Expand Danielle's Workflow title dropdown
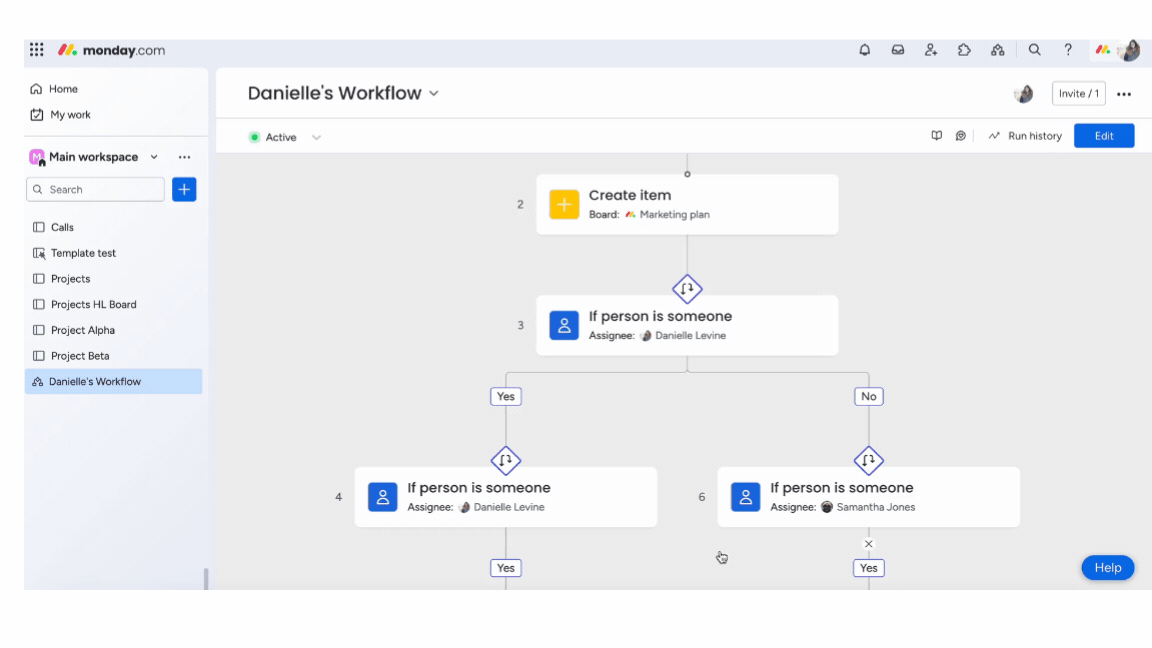The height and width of the screenshot is (648, 1152). 434,93
